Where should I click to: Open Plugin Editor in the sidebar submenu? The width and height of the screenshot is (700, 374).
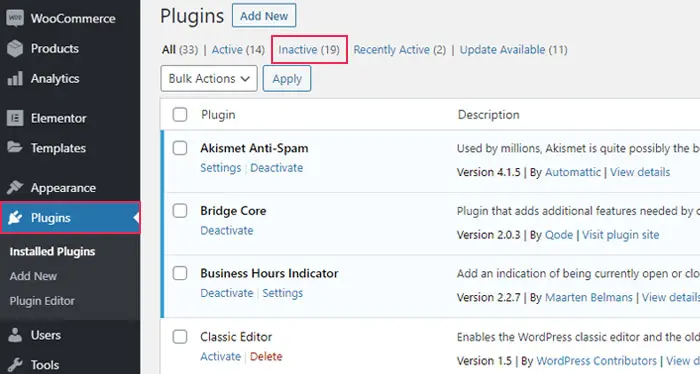[42, 301]
